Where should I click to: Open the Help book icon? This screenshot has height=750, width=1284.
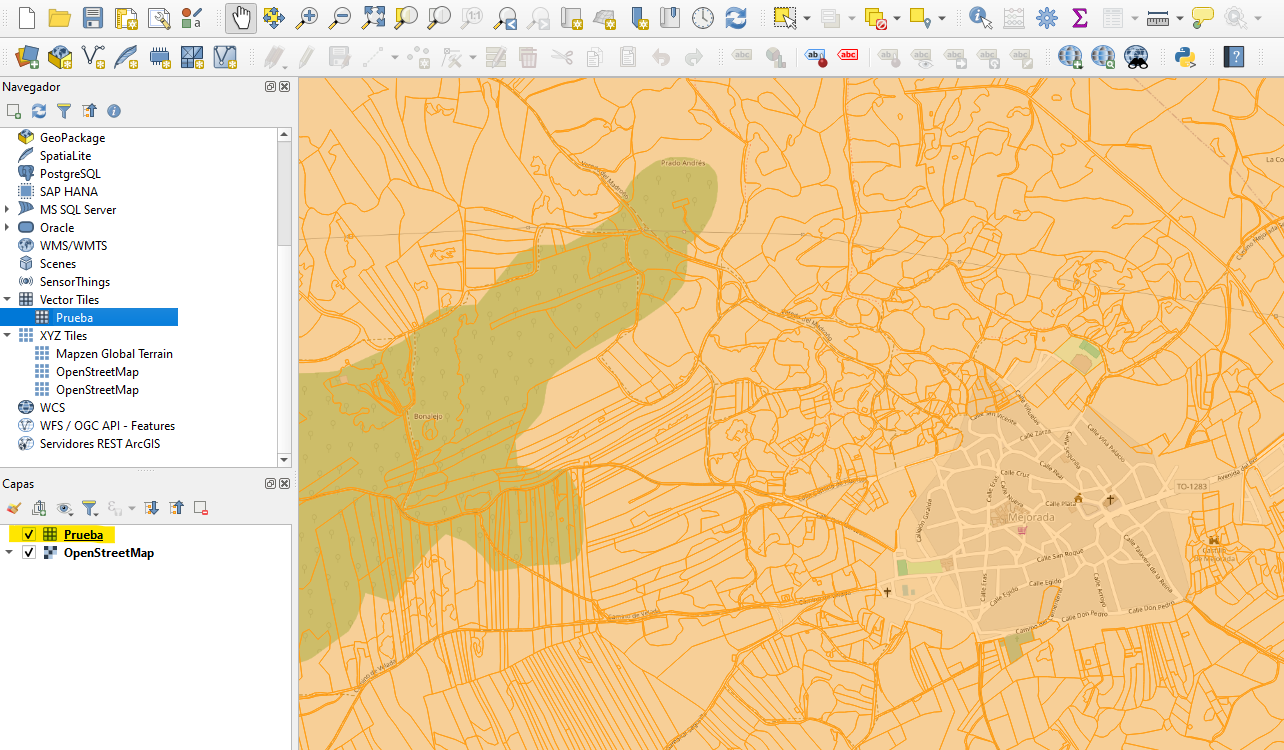tap(1235, 57)
